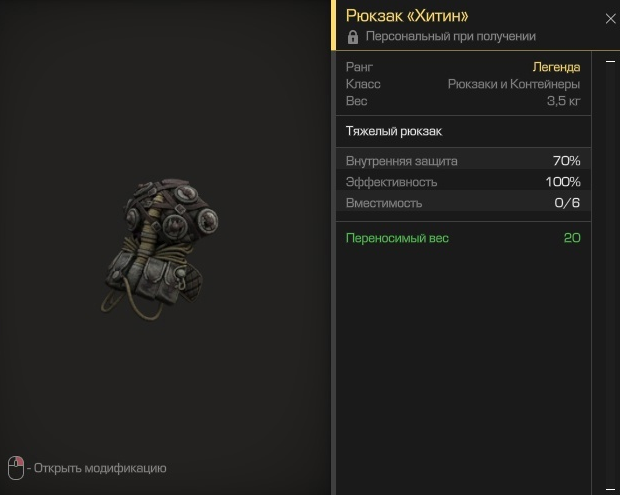This screenshot has width=620, height=495.
Task: Select the Хитин backpack 3D model
Action: pos(159,249)
